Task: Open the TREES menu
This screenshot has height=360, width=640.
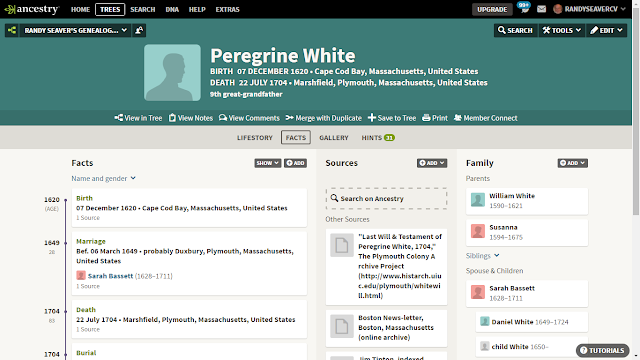Action: tap(110, 9)
